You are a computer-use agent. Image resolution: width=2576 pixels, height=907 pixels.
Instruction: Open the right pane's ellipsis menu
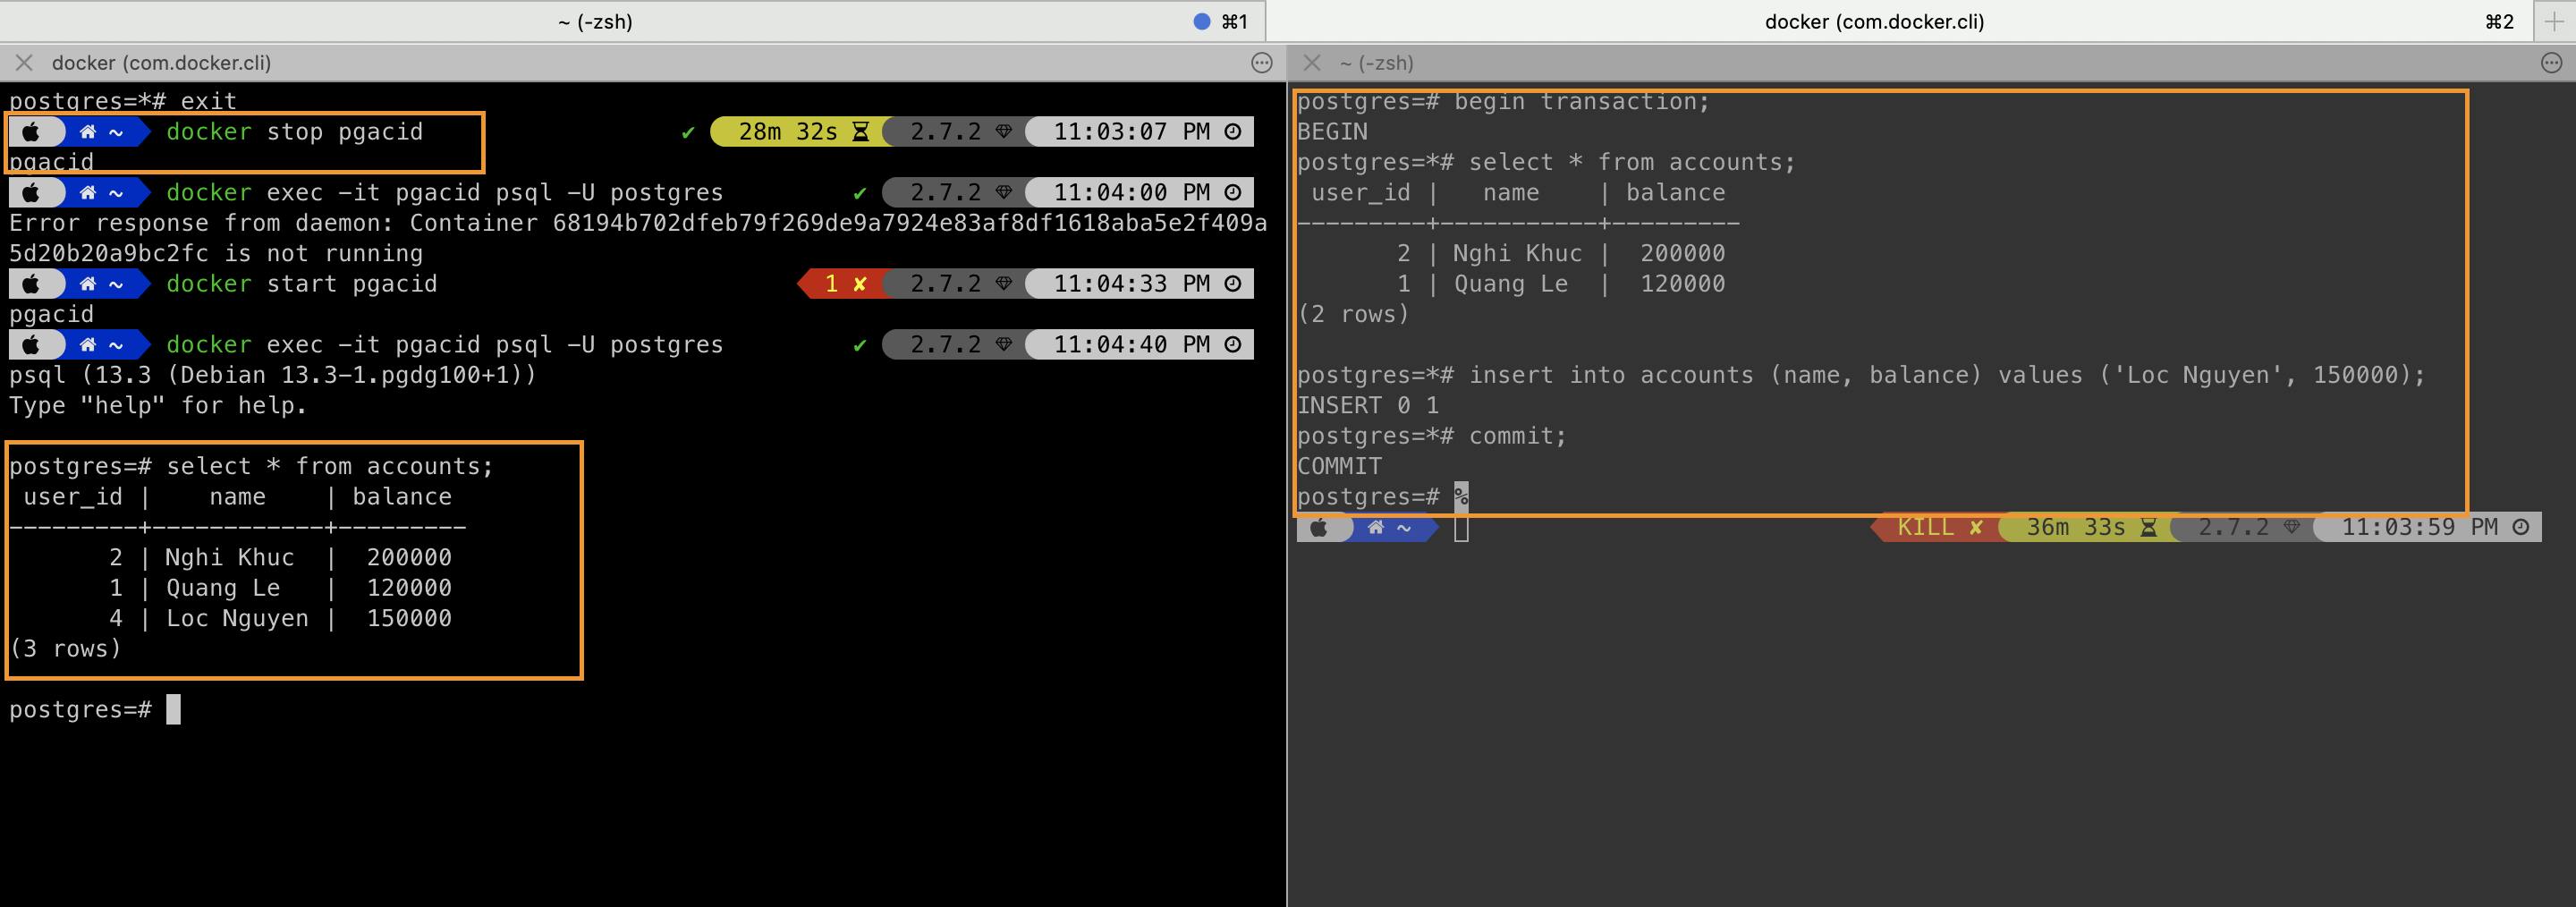tap(2551, 63)
